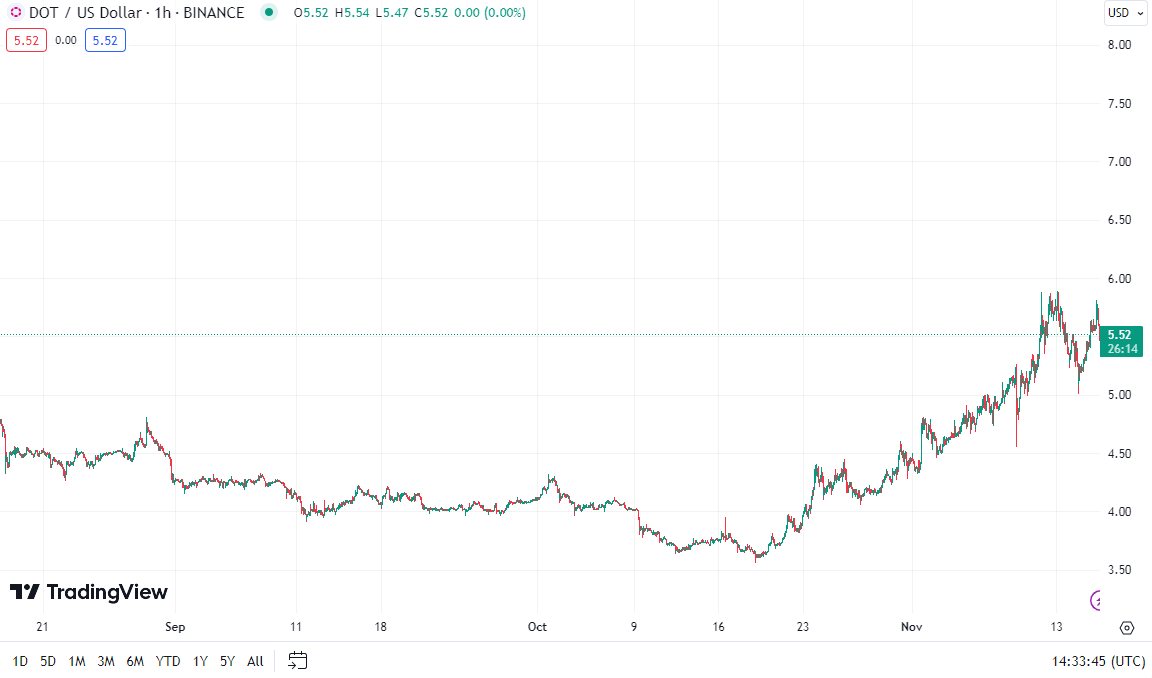The image size is (1152, 678).
Task: Select the YTD range
Action: coord(168,661)
